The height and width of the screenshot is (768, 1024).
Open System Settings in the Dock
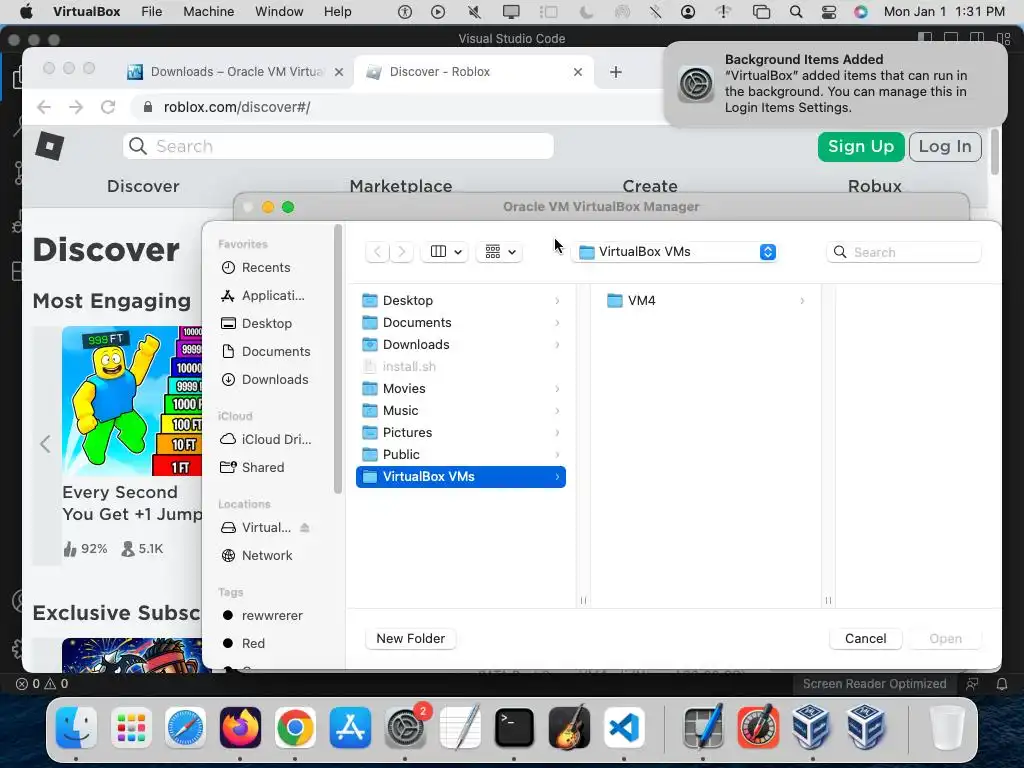pos(405,728)
